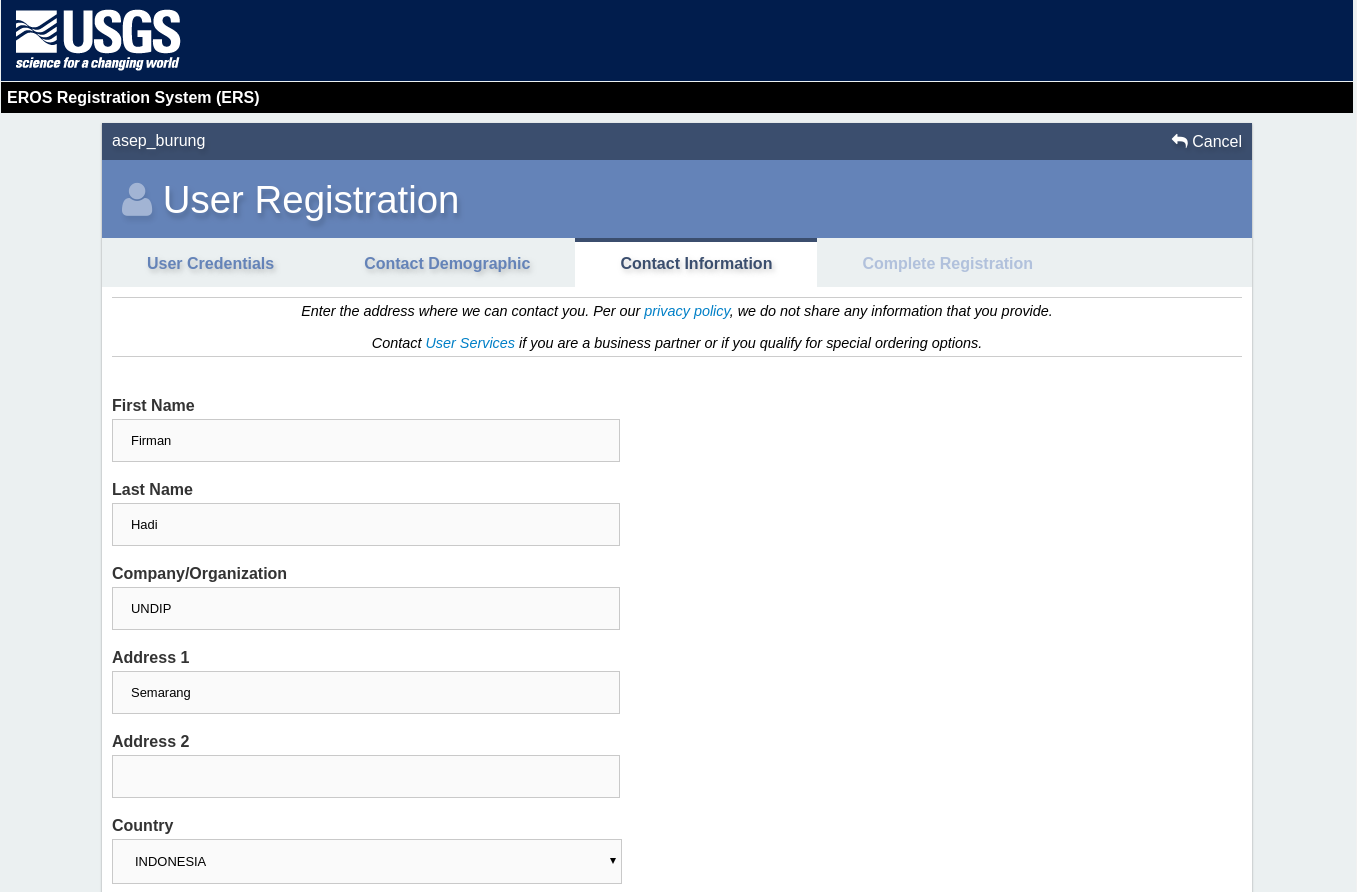Click the USGS logo

[x=98, y=40]
